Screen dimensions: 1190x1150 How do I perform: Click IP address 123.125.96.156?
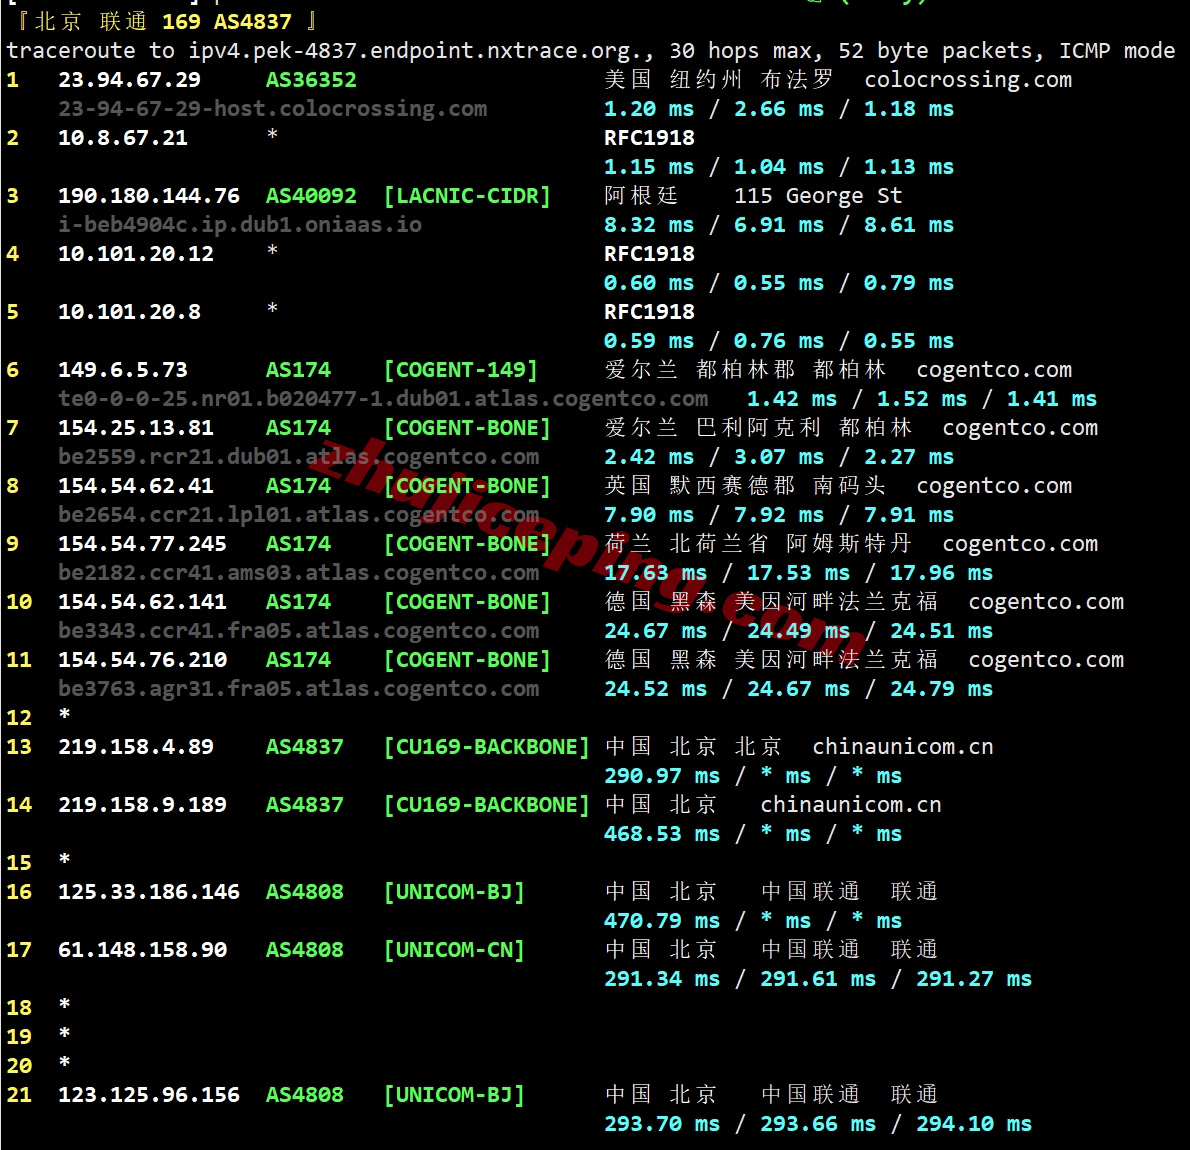[x=149, y=1095]
